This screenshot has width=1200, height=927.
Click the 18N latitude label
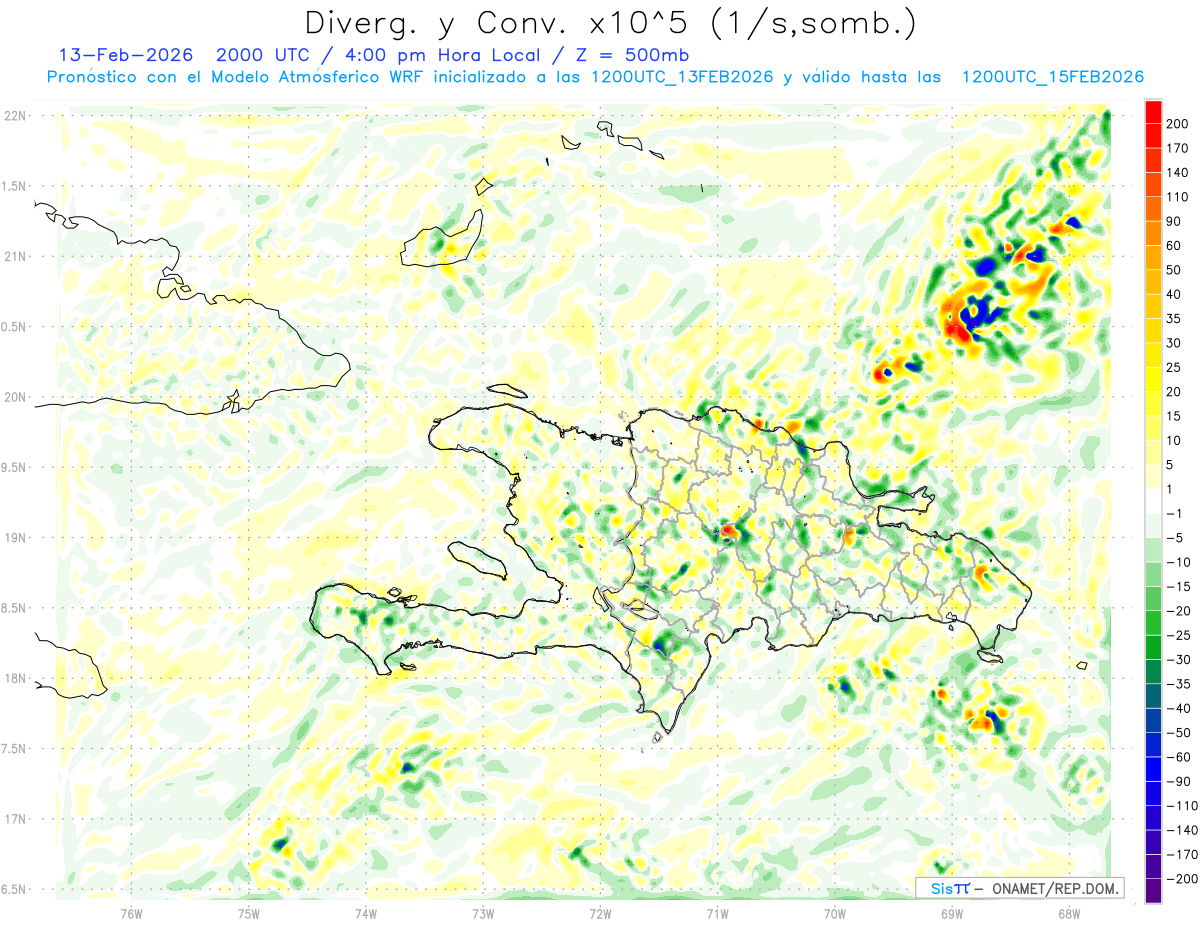coord(14,679)
